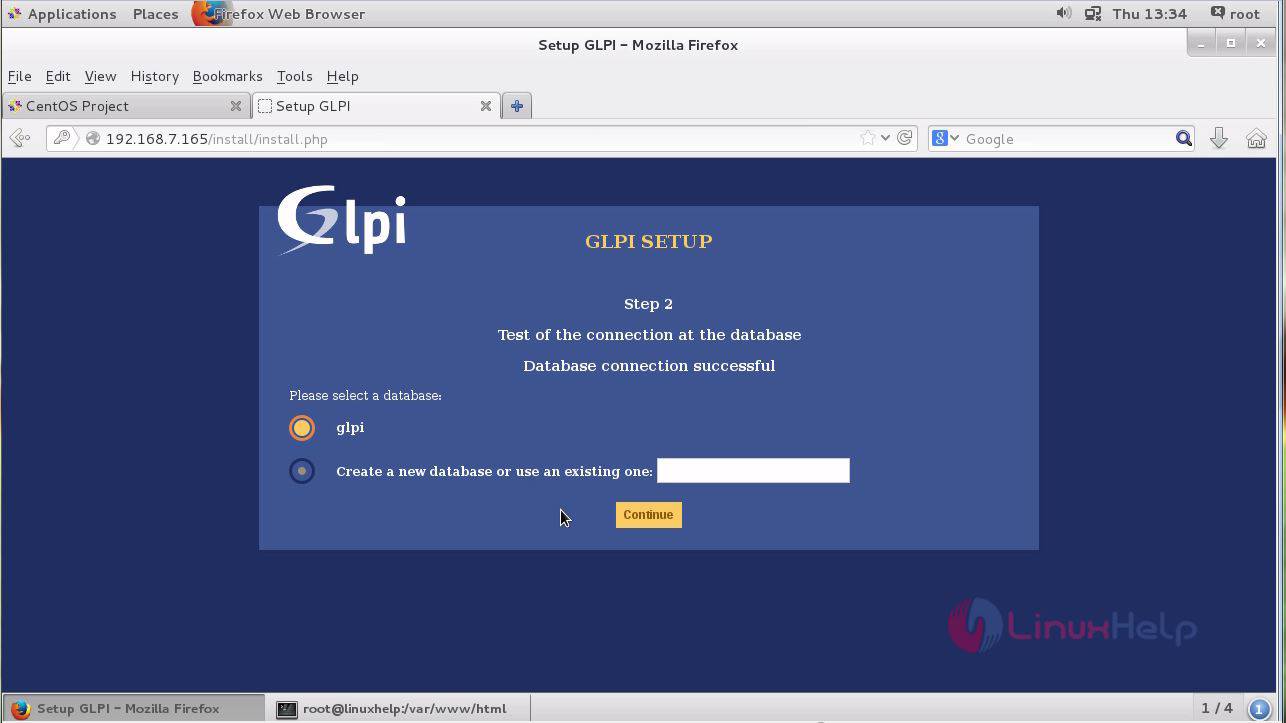
Task: Open the Tools menu
Action: click(x=294, y=76)
